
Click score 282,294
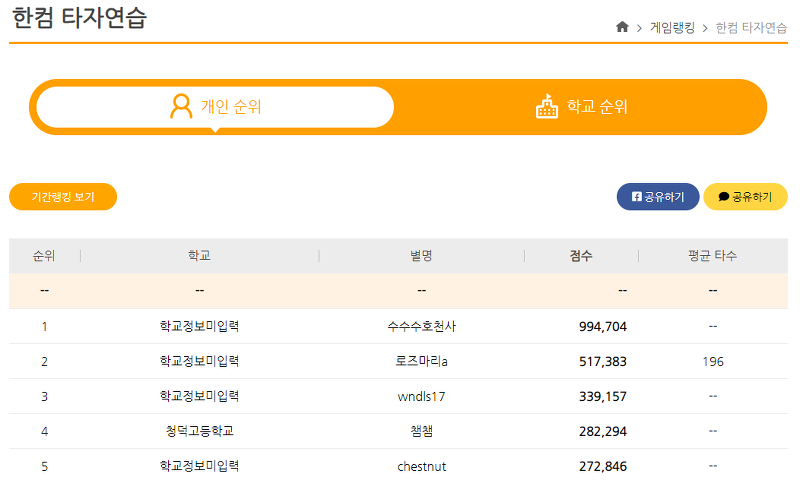coord(603,431)
